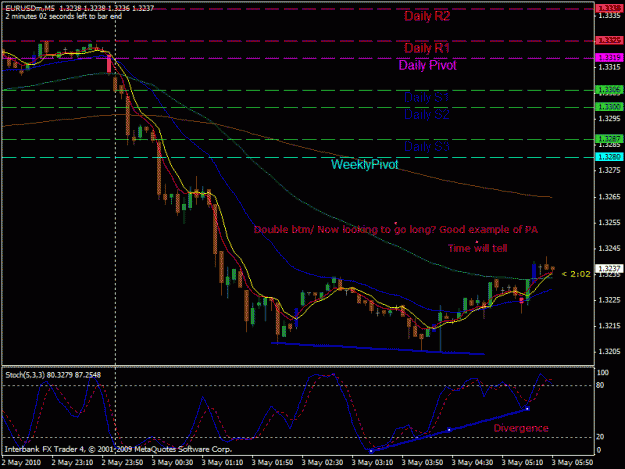Image resolution: width=625 pixels, height=469 pixels.
Task: Click the 1.3255 price scale value
Action: pyautogui.click(x=609, y=223)
